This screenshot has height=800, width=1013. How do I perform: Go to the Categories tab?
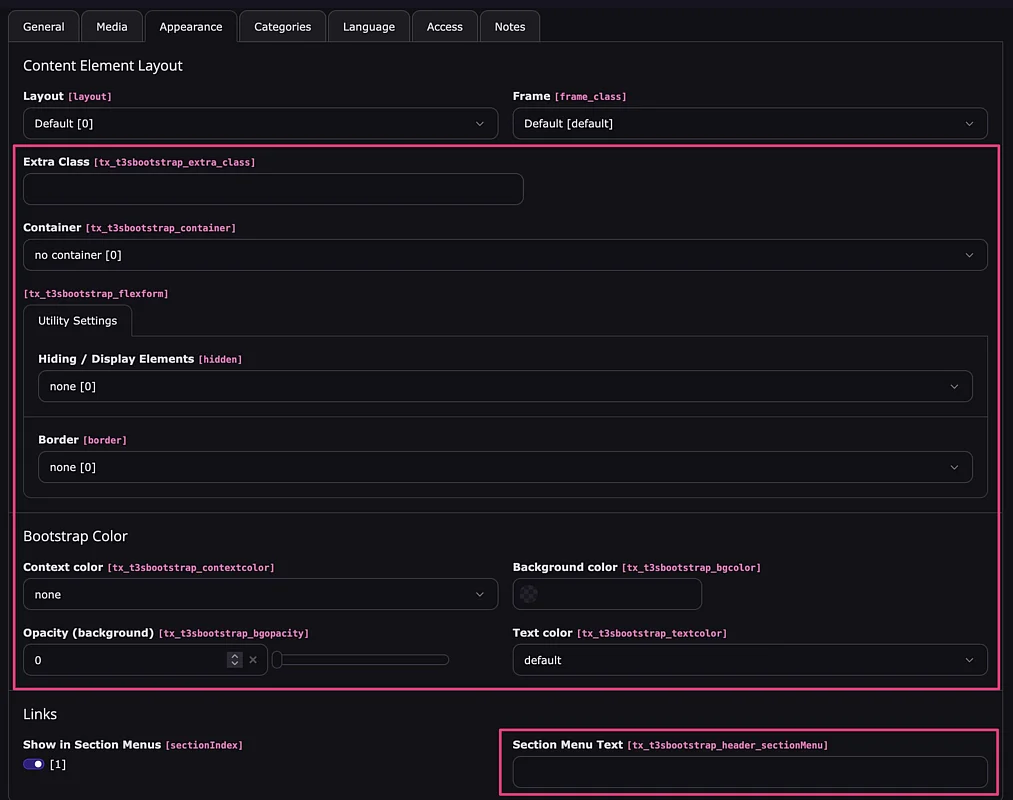(282, 27)
